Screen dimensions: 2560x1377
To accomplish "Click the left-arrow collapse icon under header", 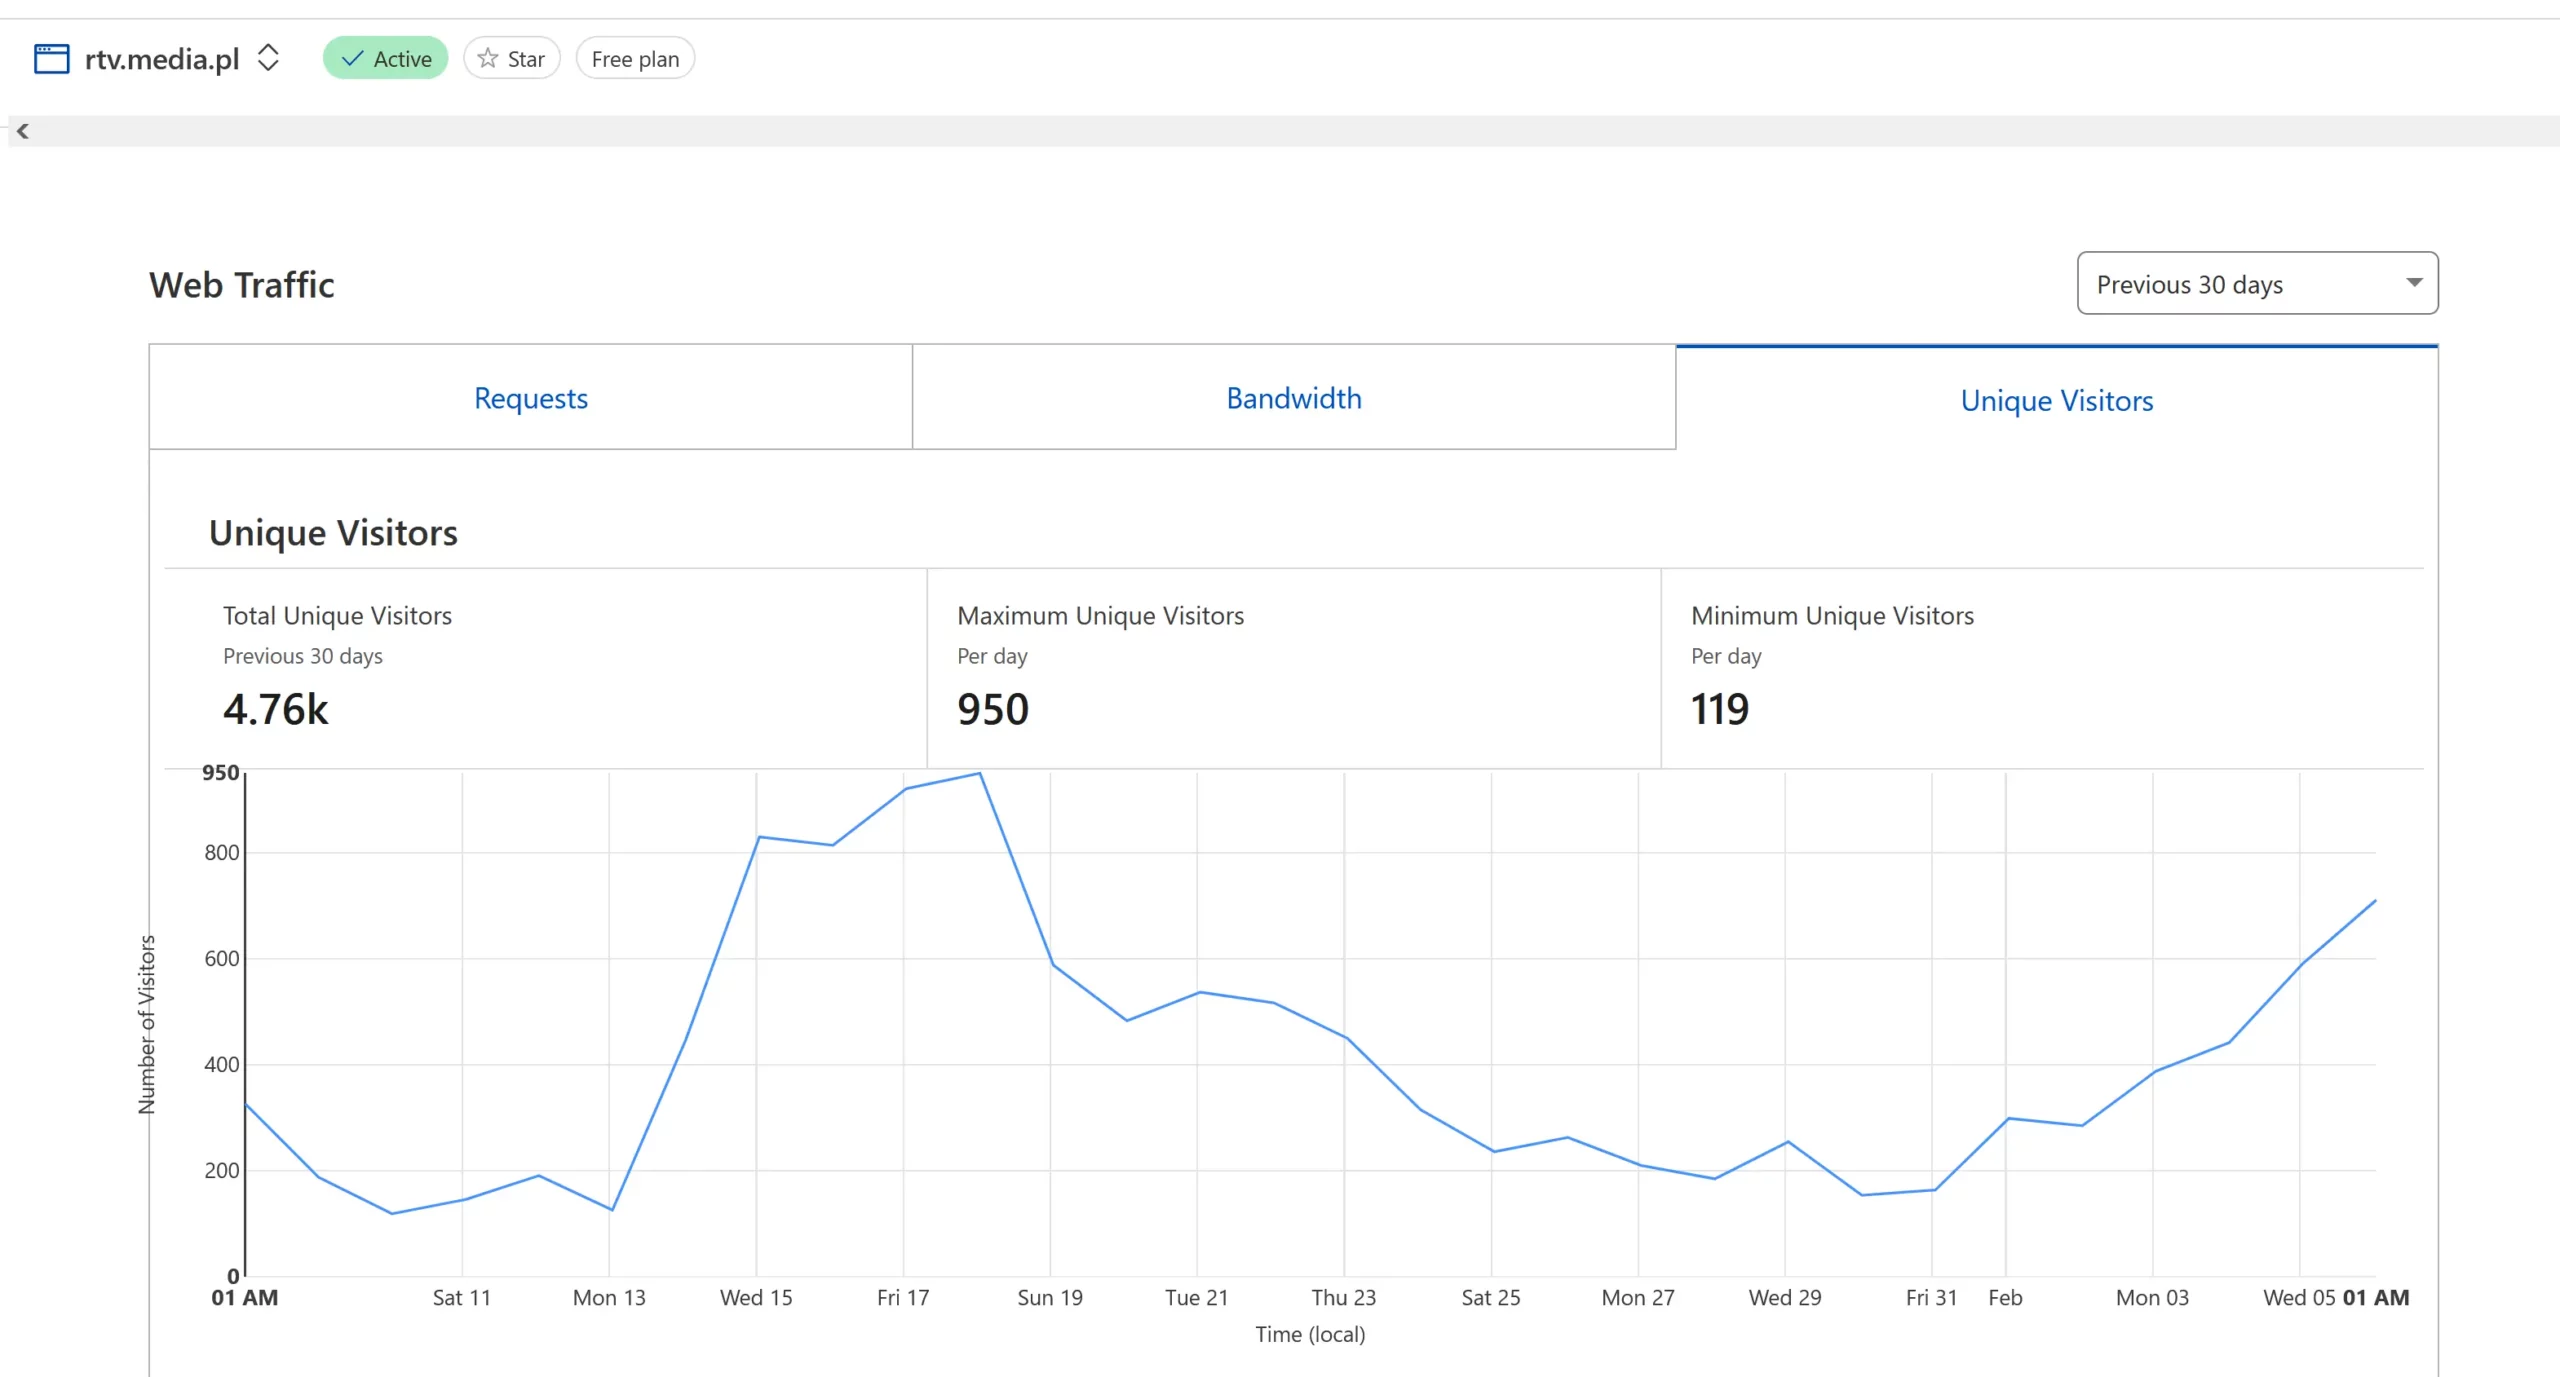I will click(x=23, y=131).
